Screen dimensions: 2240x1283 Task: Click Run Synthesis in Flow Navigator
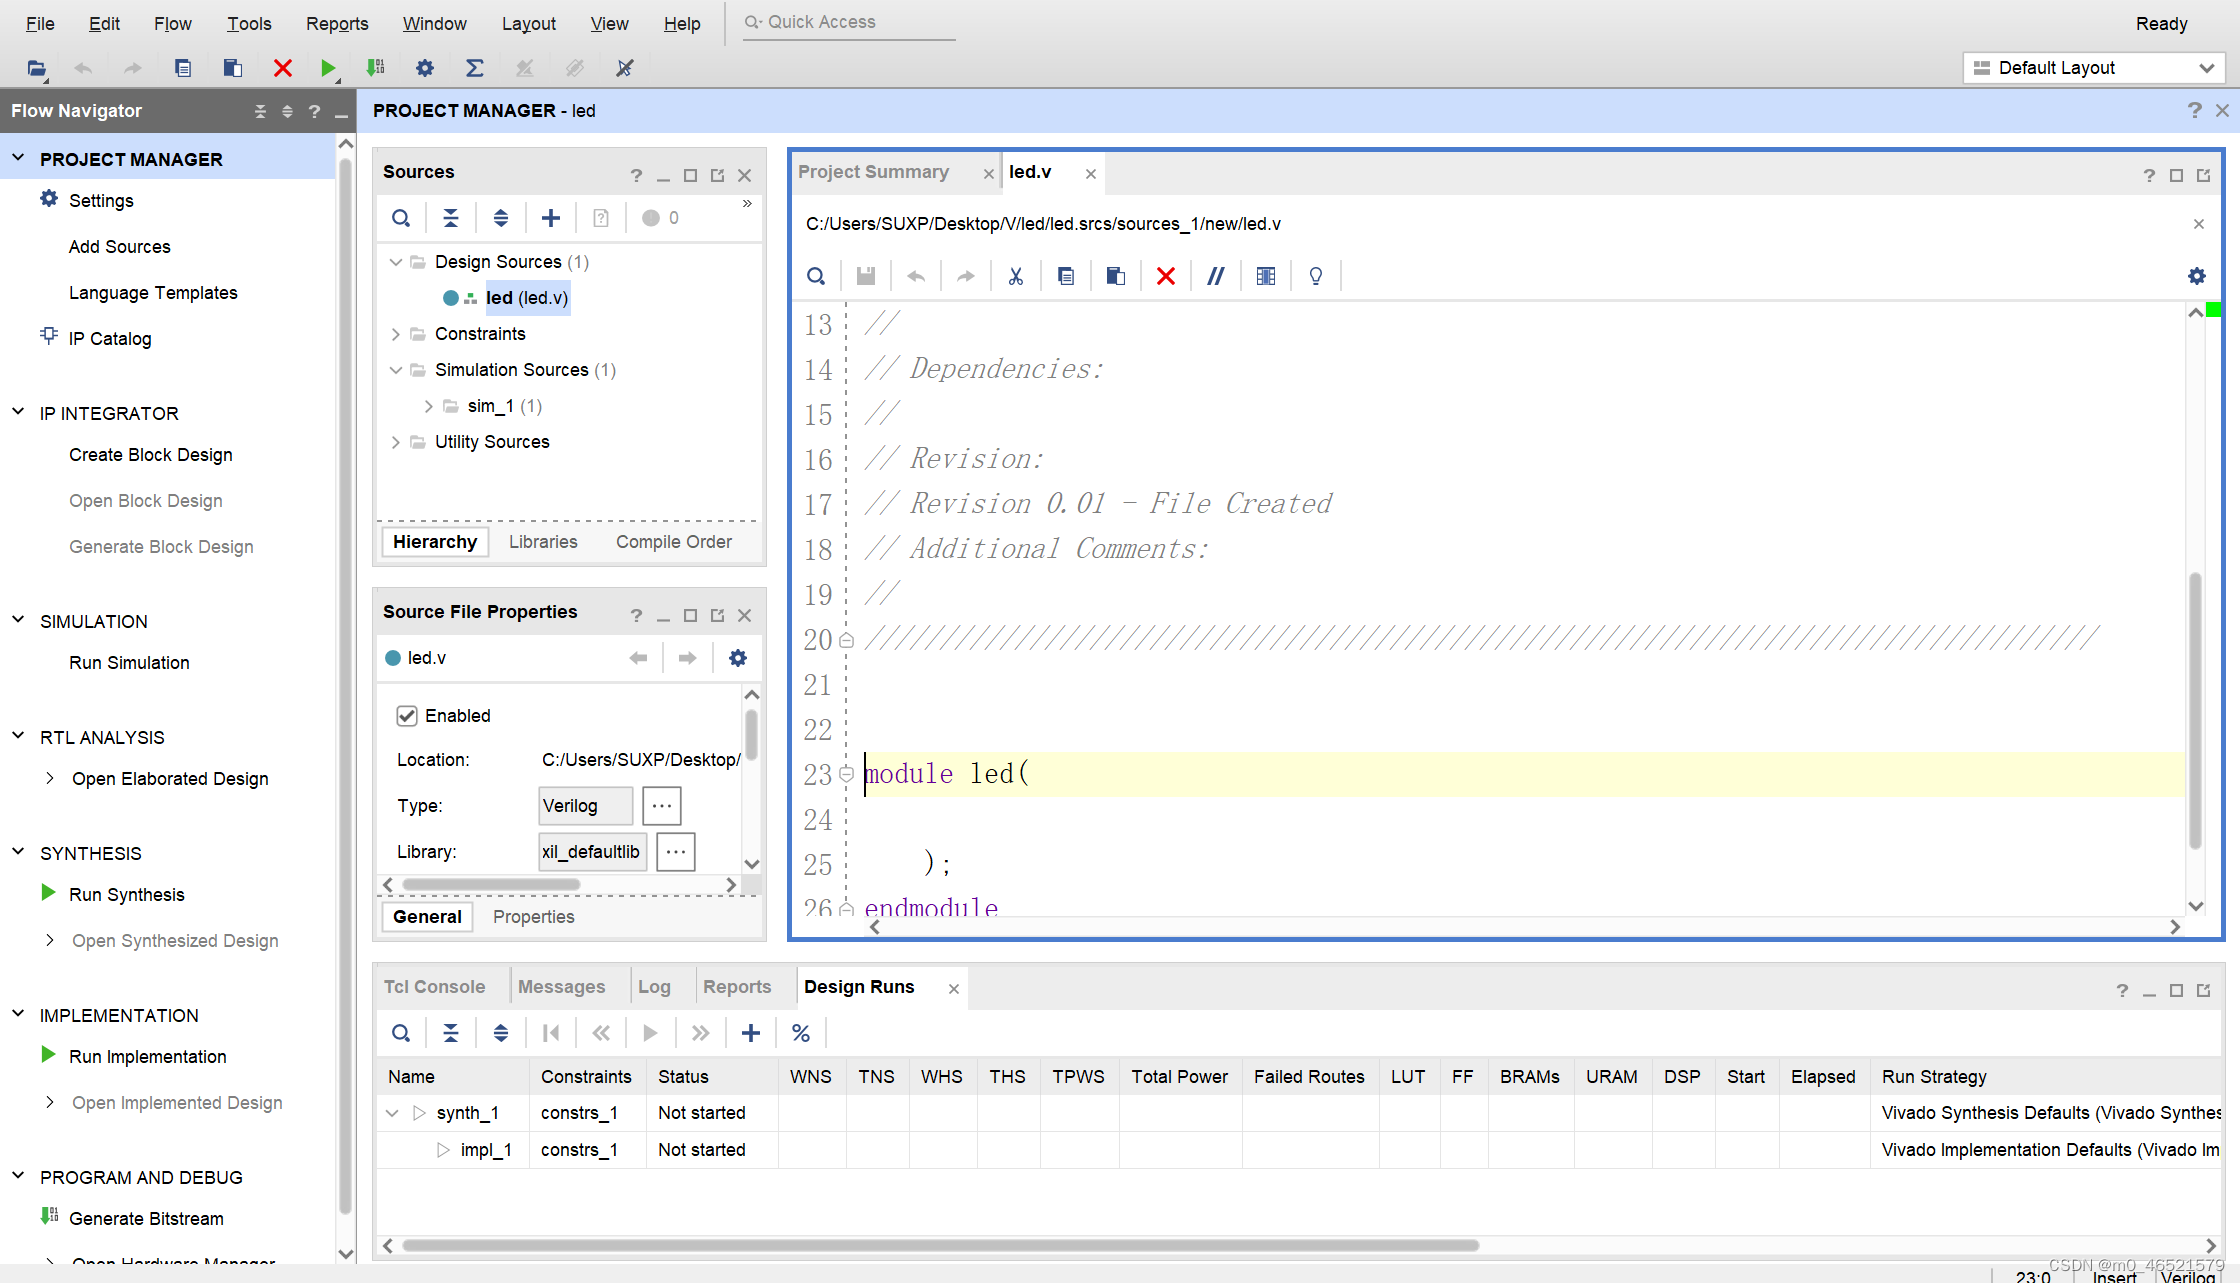127,895
